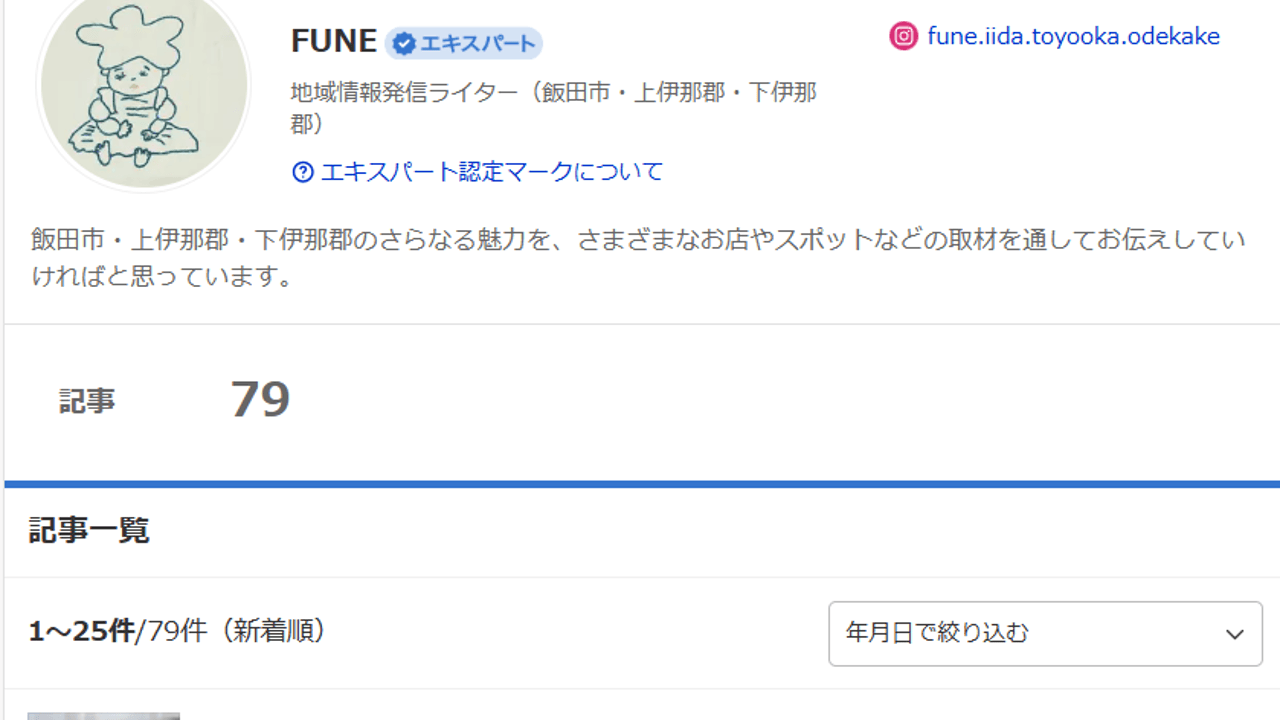Viewport: 1280px width, 720px height.
Task: Click the question mark help icon
Action: tap(302, 172)
